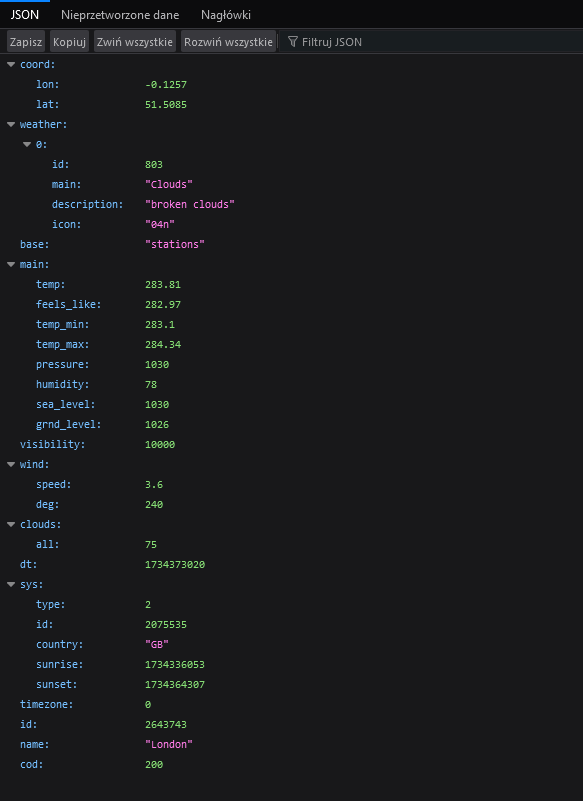583x801 pixels.
Task: Click Rozwiń wszystkie button
Action: coord(228,42)
